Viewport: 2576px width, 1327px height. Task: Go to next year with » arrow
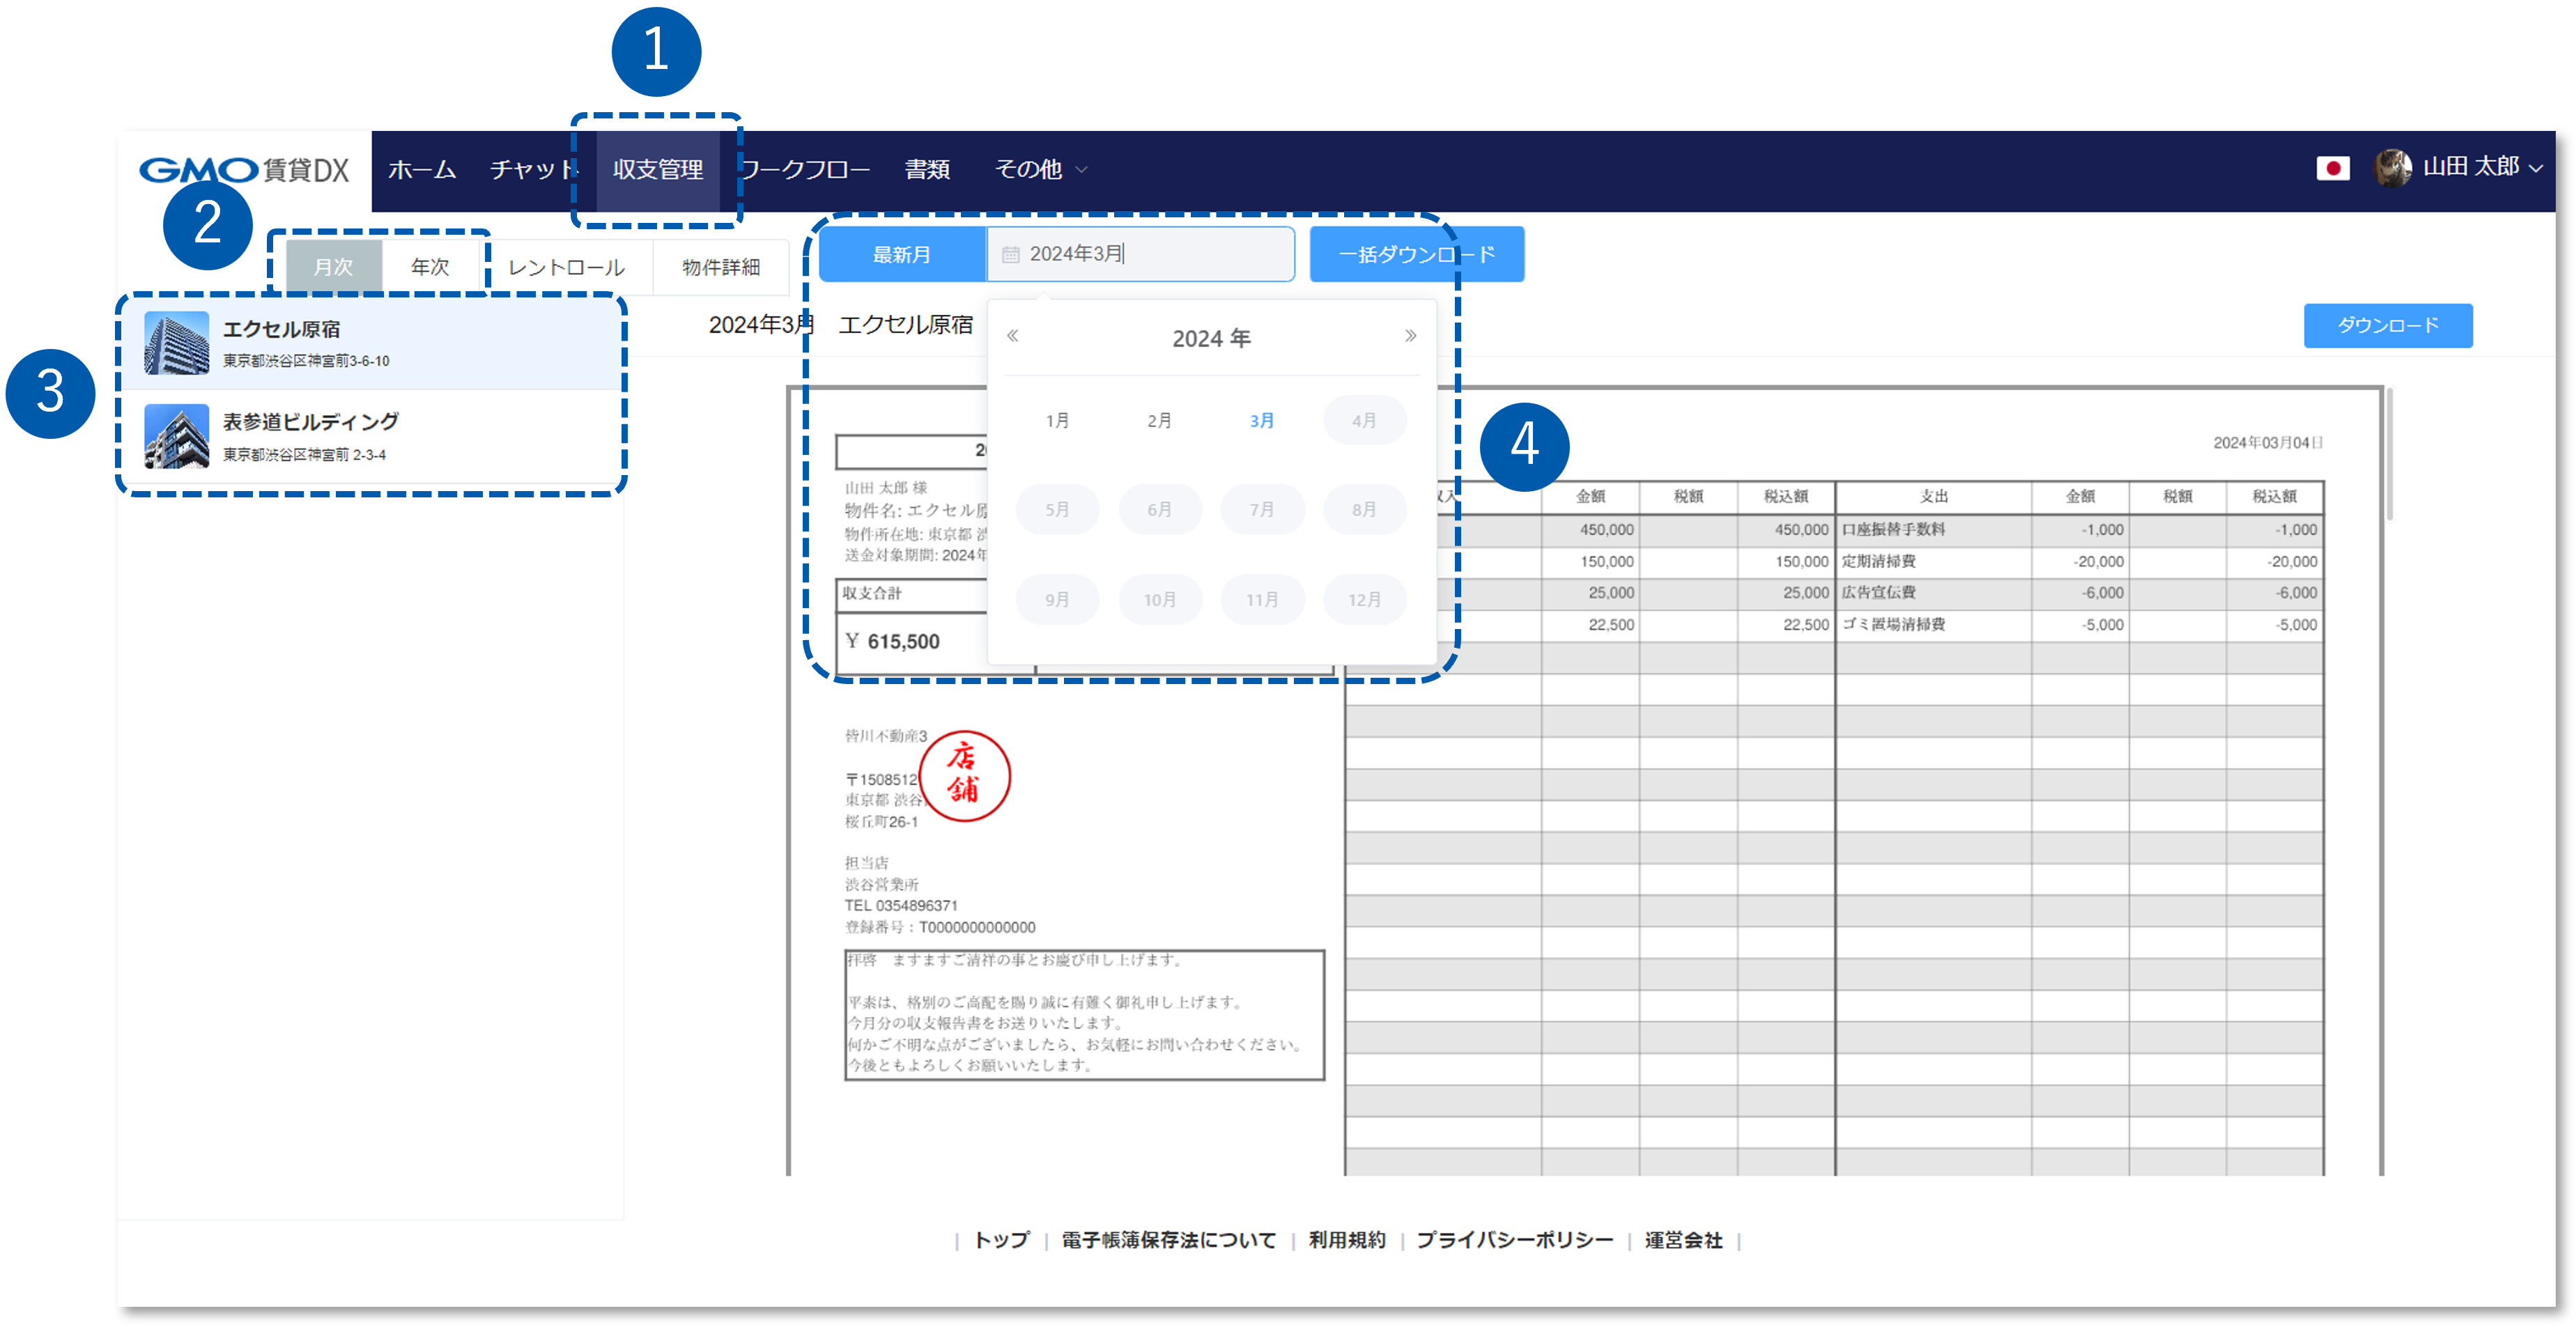(x=1410, y=336)
